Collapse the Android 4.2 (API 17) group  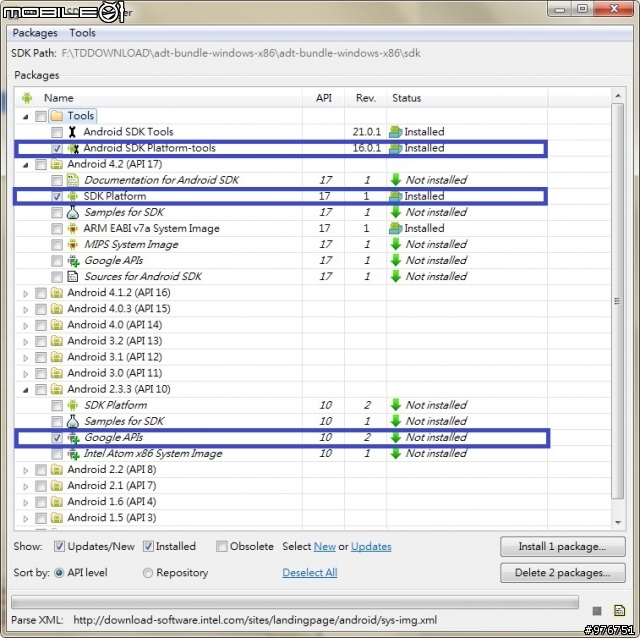(26, 165)
